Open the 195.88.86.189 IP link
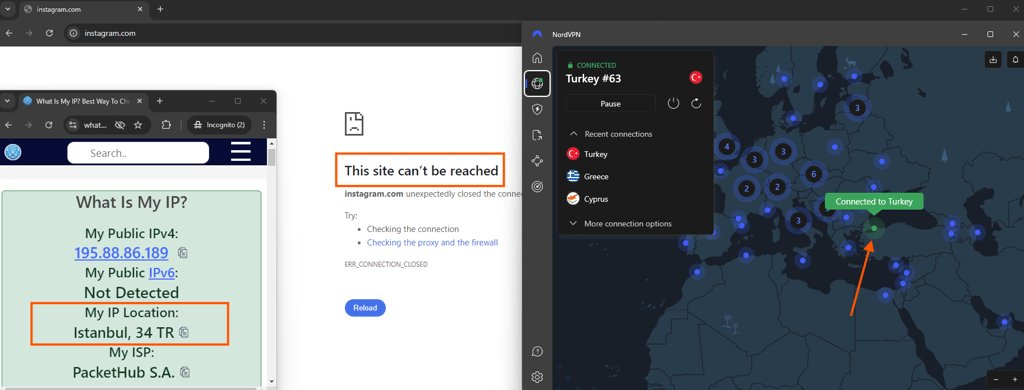This screenshot has width=1024, height=390. click(121, 253)
